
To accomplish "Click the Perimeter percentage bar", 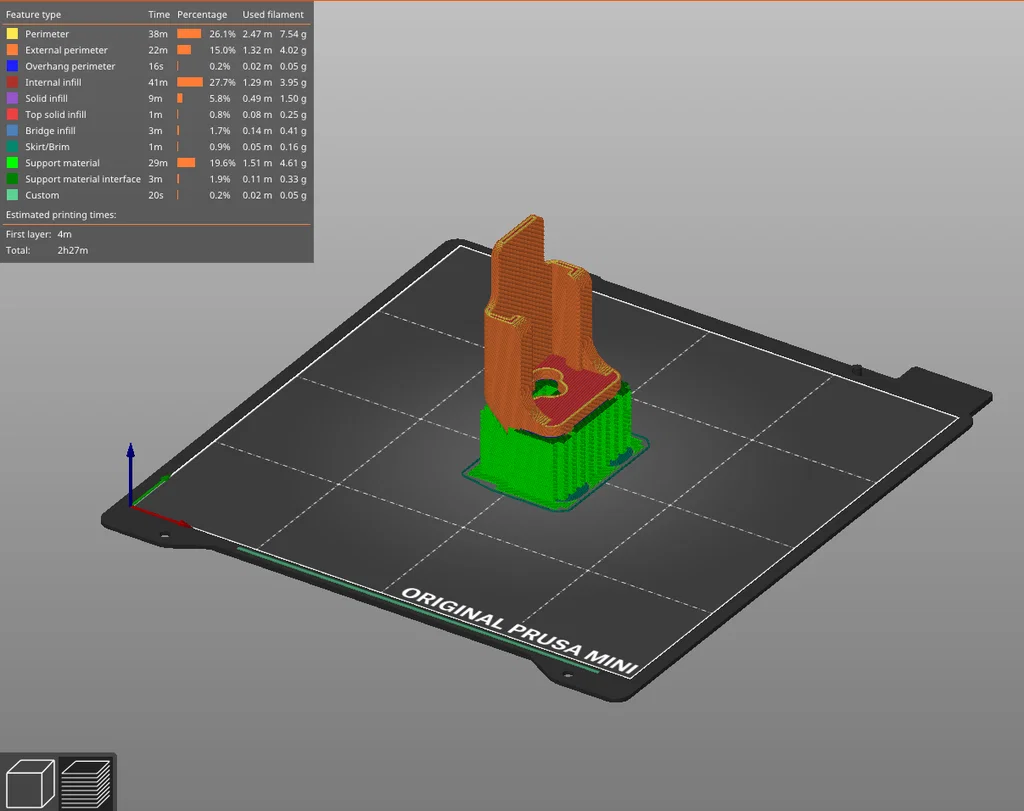I will pos(189,33).
